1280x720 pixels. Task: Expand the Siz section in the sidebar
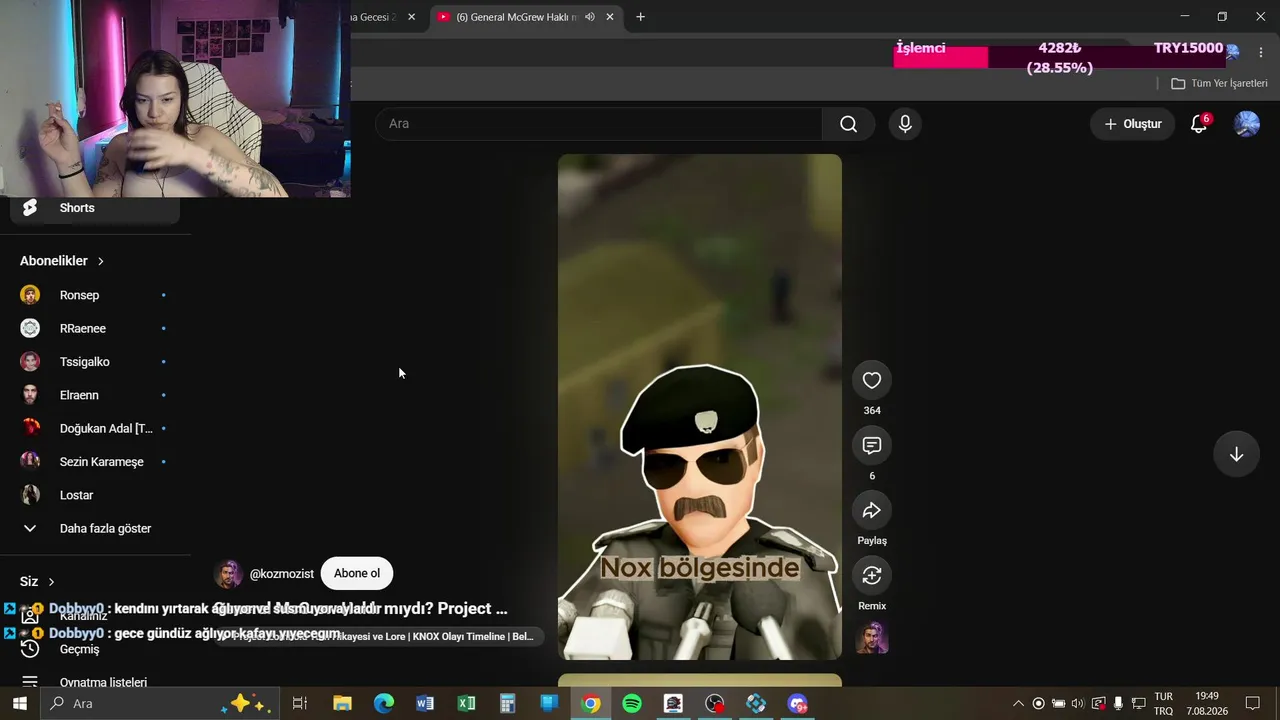(x=37, y=582)
